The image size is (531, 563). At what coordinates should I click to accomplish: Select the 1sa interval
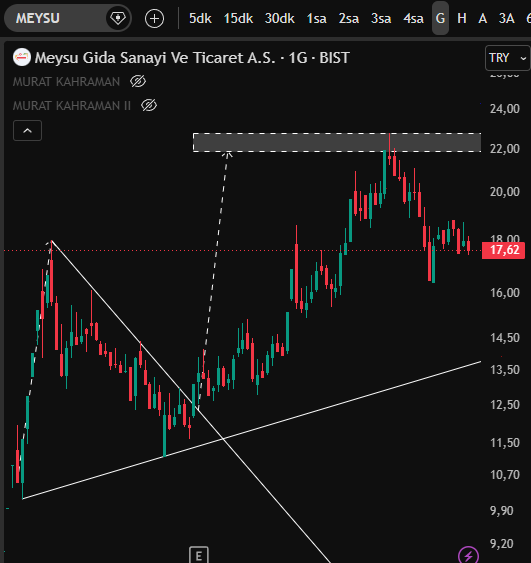coord(316,18)
